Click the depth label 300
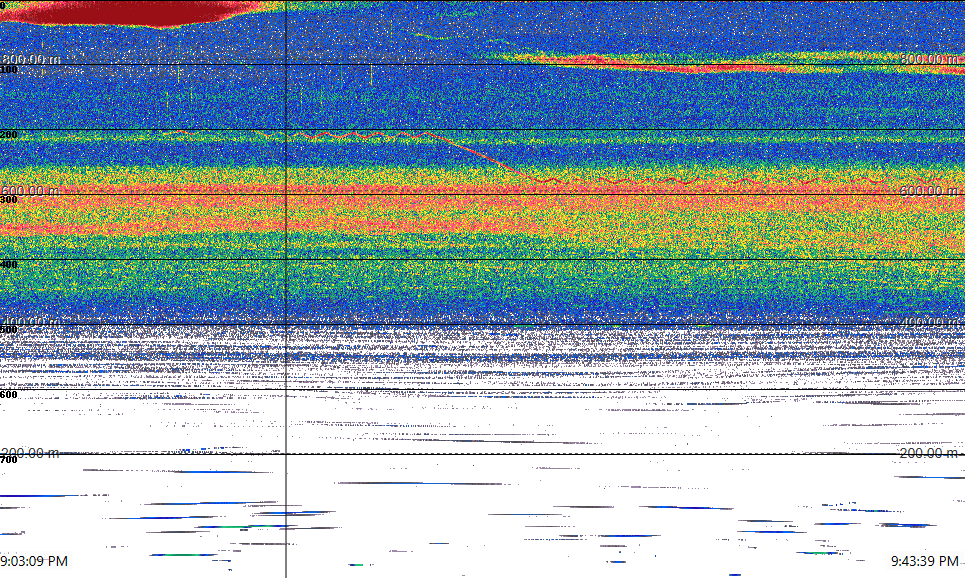 [x=9, y=199]
